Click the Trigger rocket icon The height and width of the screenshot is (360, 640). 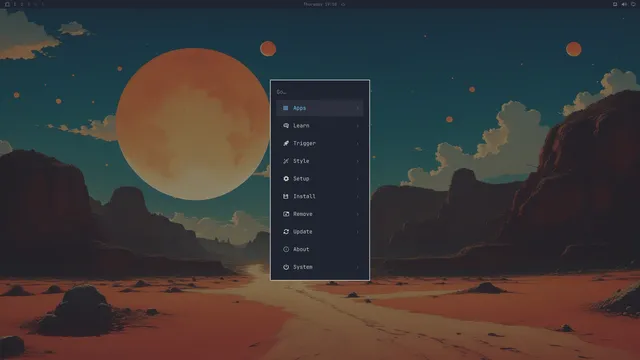(x=286, y=143)
